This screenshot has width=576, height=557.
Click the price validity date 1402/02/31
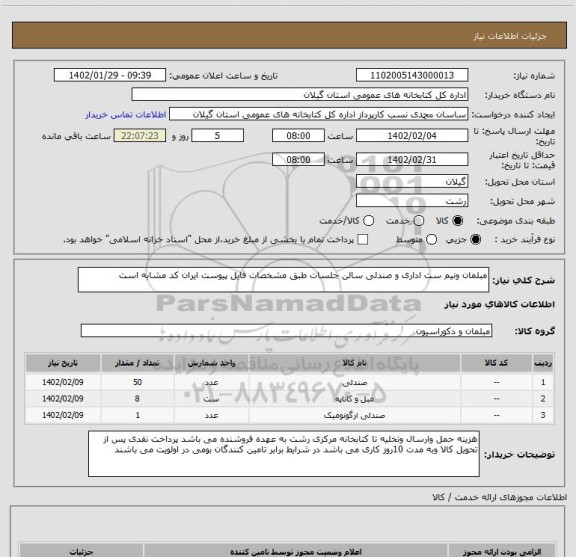click(x=412, y=159)
